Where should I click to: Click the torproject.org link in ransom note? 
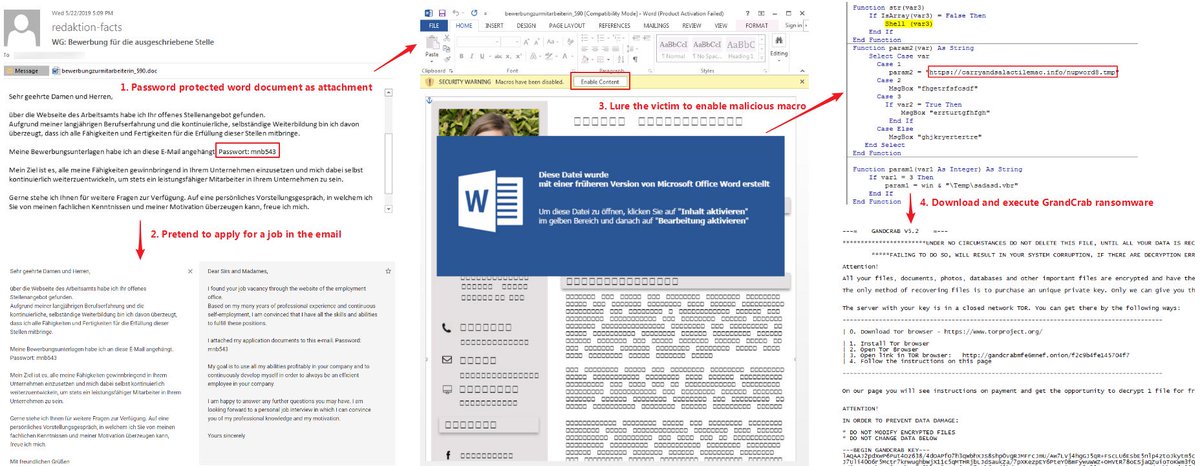pos(993,332)
